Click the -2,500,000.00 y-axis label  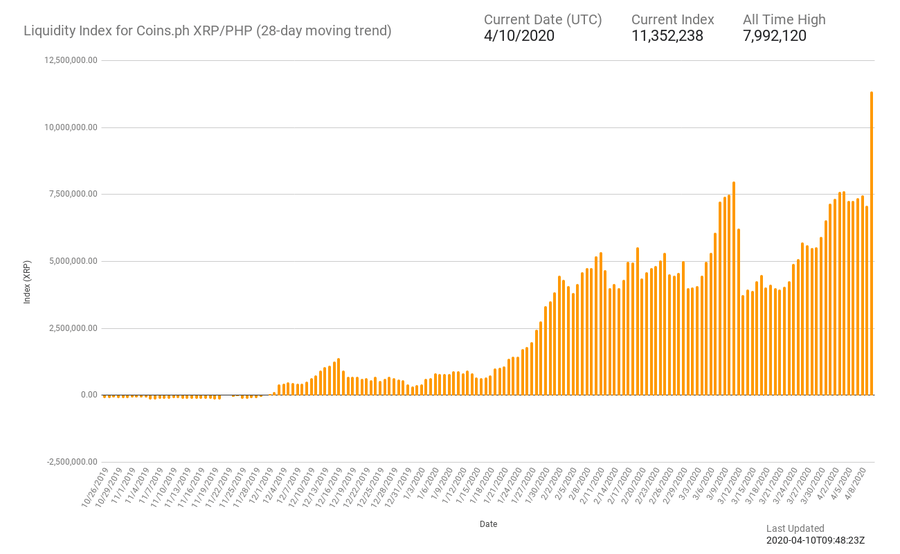pos(72,462)
